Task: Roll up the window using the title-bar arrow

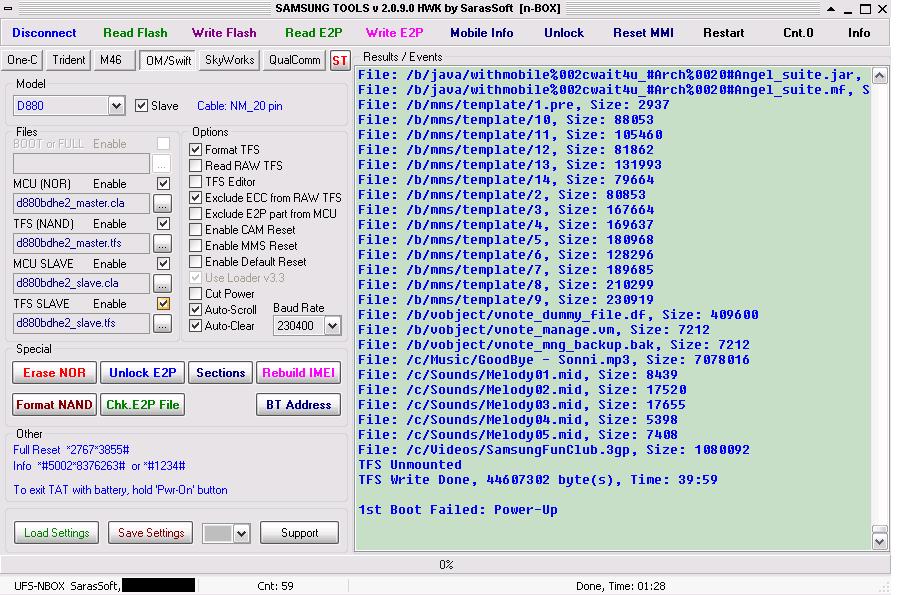Action: pos(831,9)
